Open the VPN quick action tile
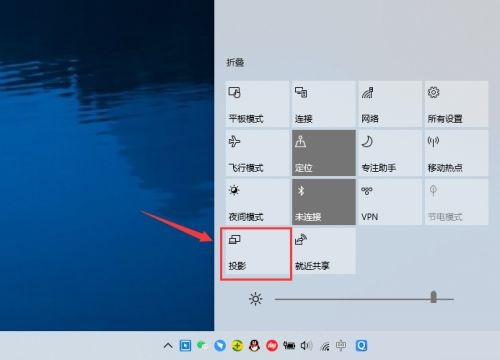 (x=390, y=202)
